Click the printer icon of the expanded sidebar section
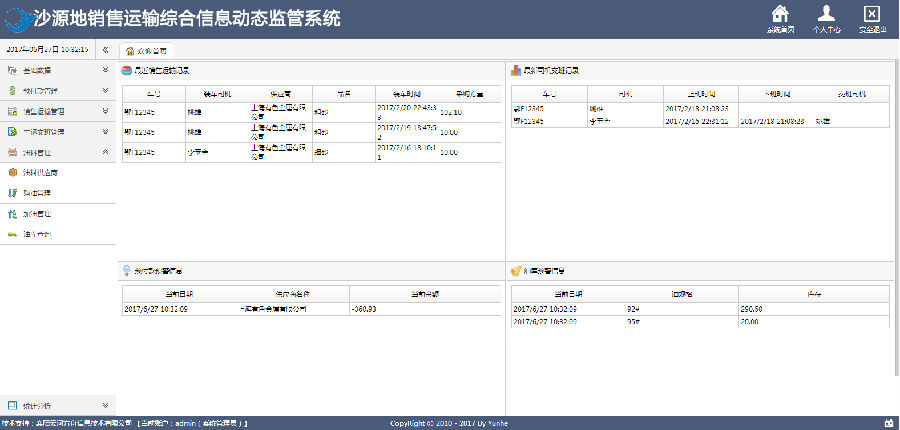Image resolution: width=900 pixels, height=430 pixels. coord(12,152)
